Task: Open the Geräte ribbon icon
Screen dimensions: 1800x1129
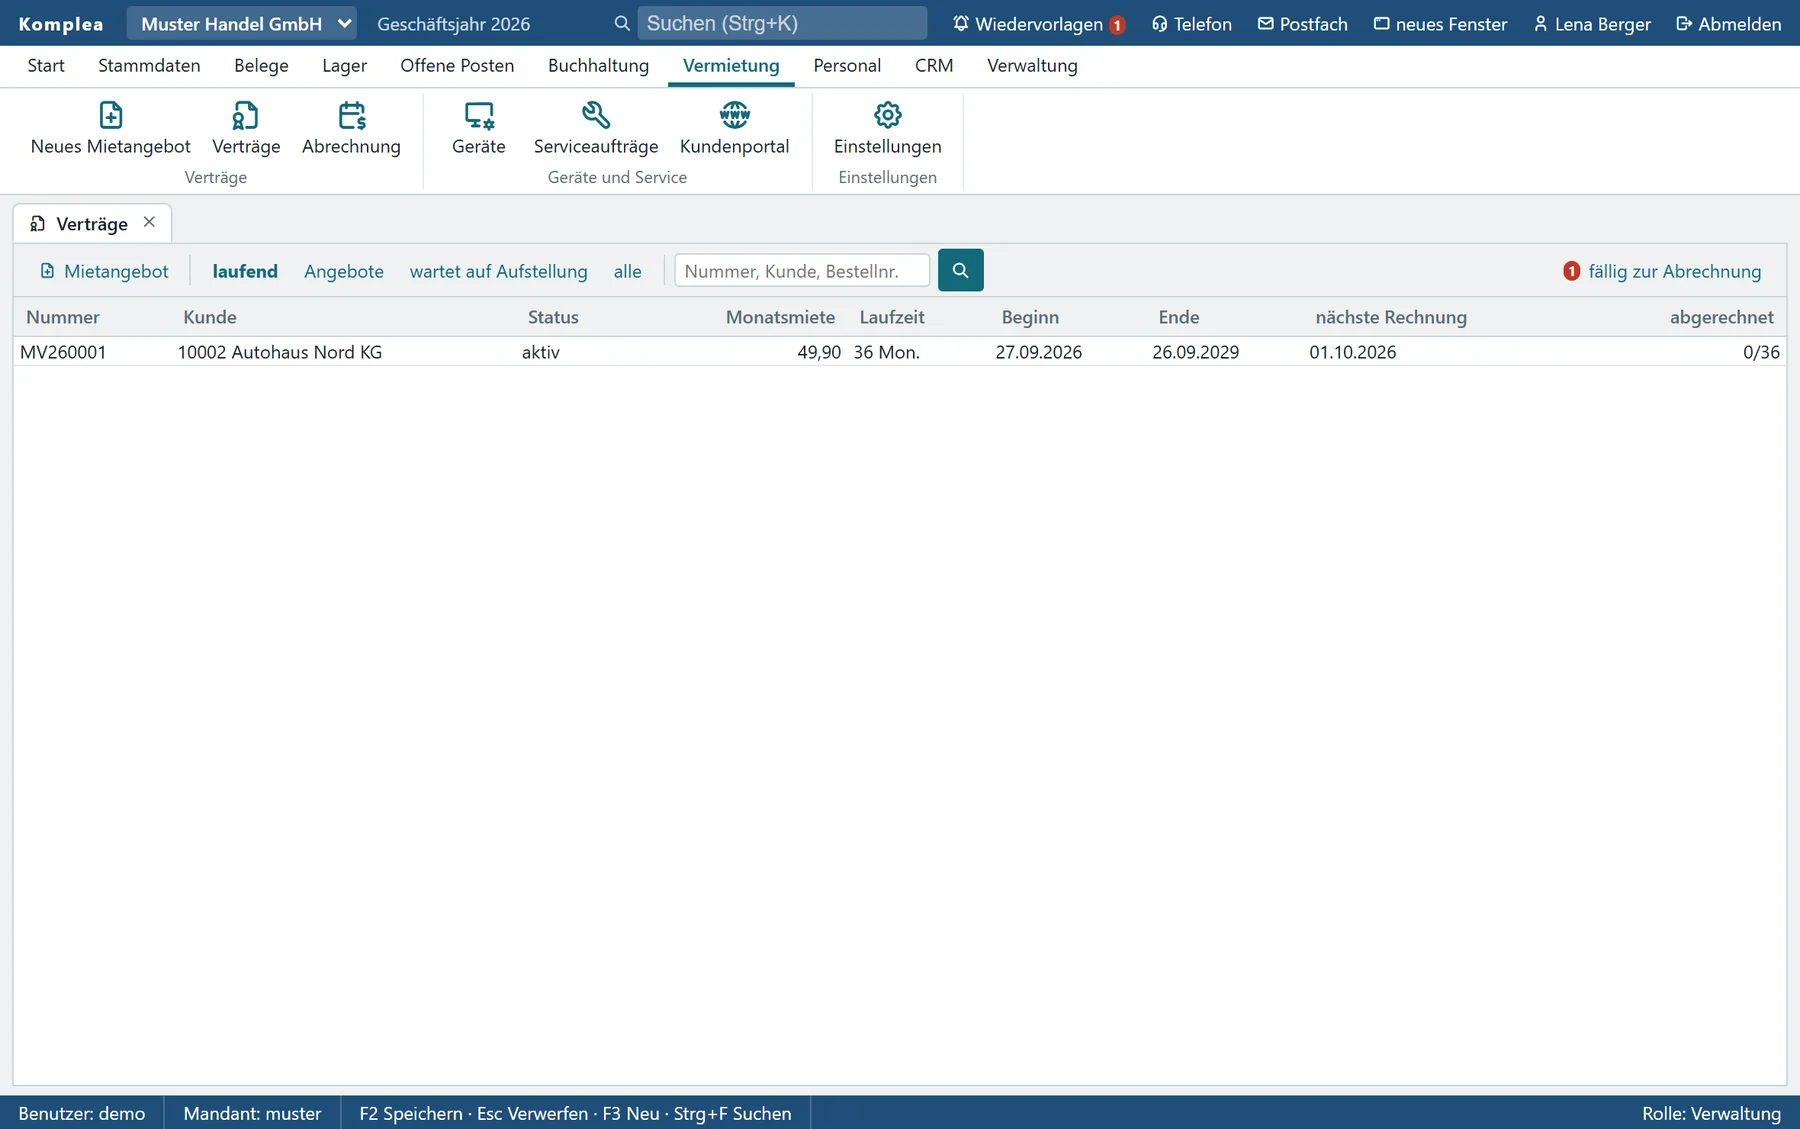Action: point(478,128)
